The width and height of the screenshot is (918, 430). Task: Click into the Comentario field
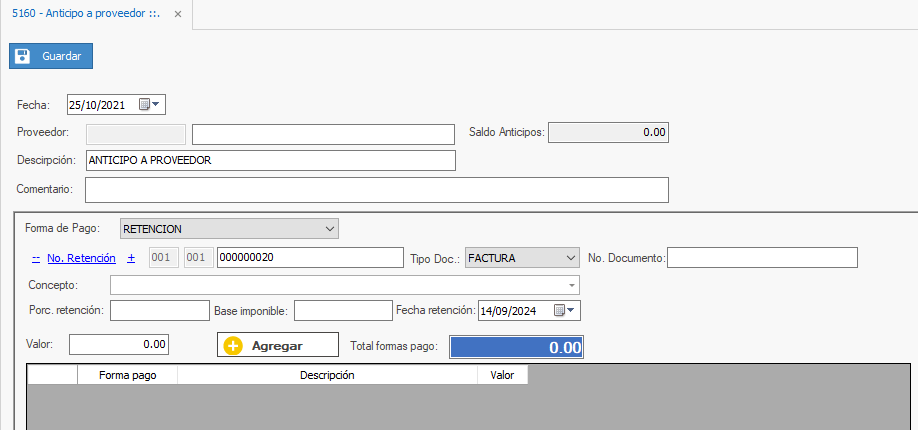pos(376,189)
